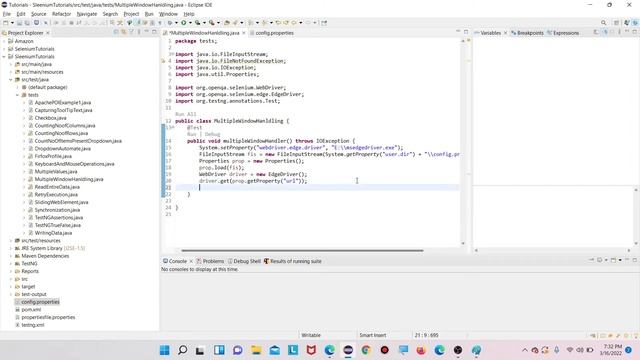Open Results of running suite tab

[x=293, y=261]
